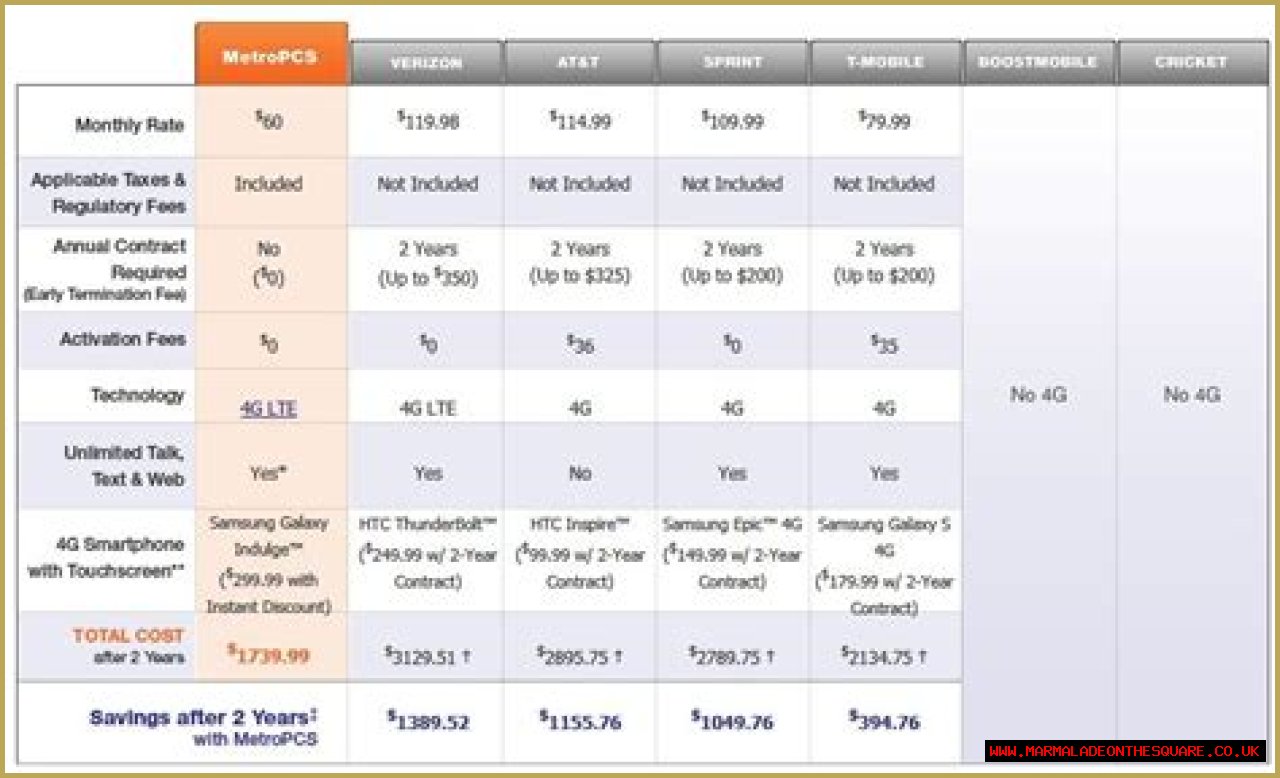Click Verizon's $119.98 monthly rate
The width and height of the screenshot is (1280, 778).
(428, 122)
